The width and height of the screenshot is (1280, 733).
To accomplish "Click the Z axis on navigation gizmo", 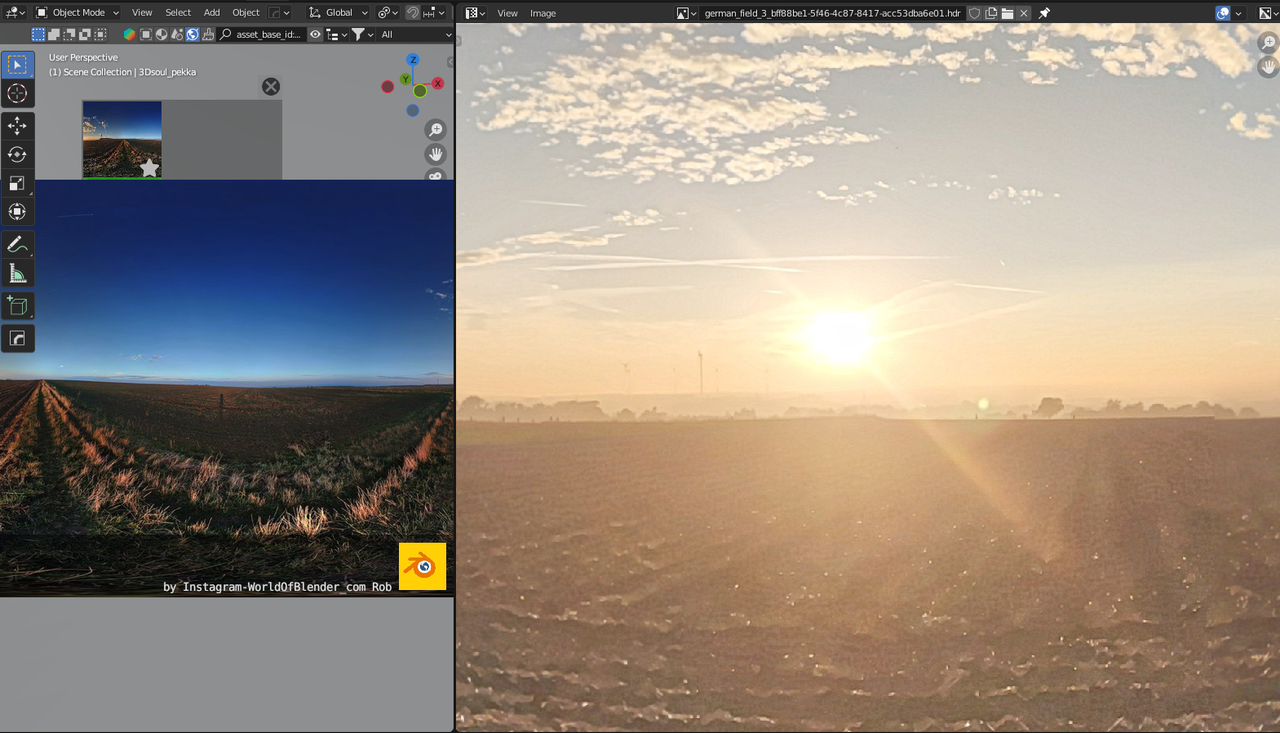I will (x=412, y=60).
